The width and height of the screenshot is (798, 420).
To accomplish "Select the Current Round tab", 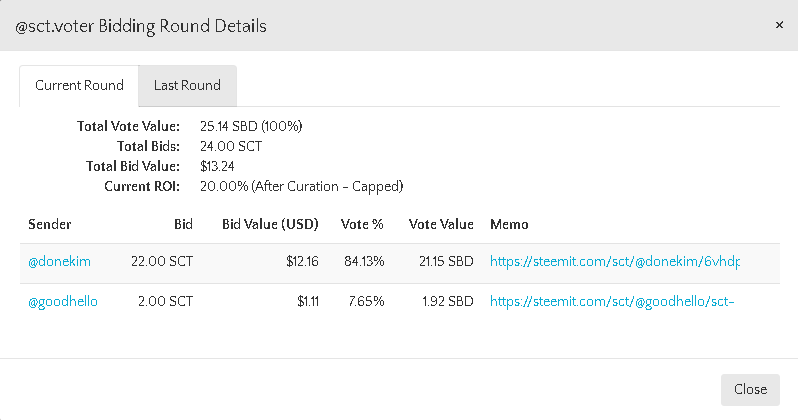I will (79, 86).
